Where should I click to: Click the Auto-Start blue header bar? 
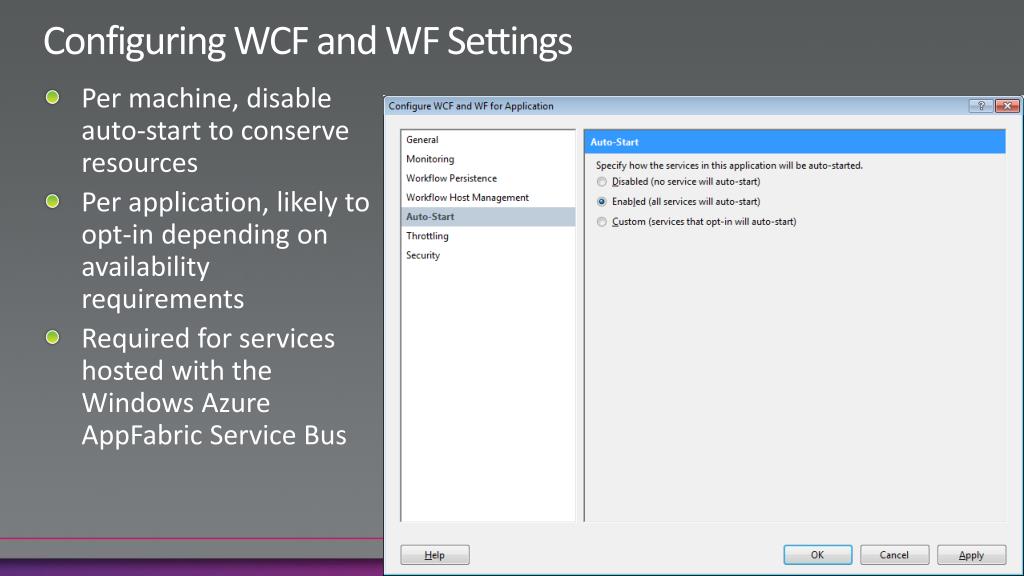[795, 142]
